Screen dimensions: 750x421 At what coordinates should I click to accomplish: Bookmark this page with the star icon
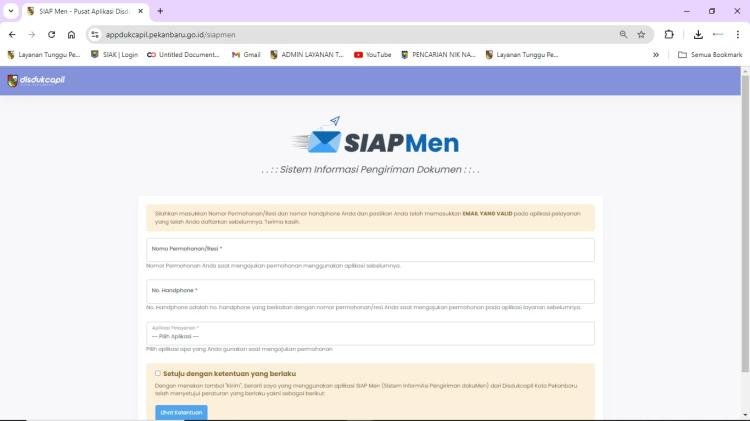[x=641, y=34]
